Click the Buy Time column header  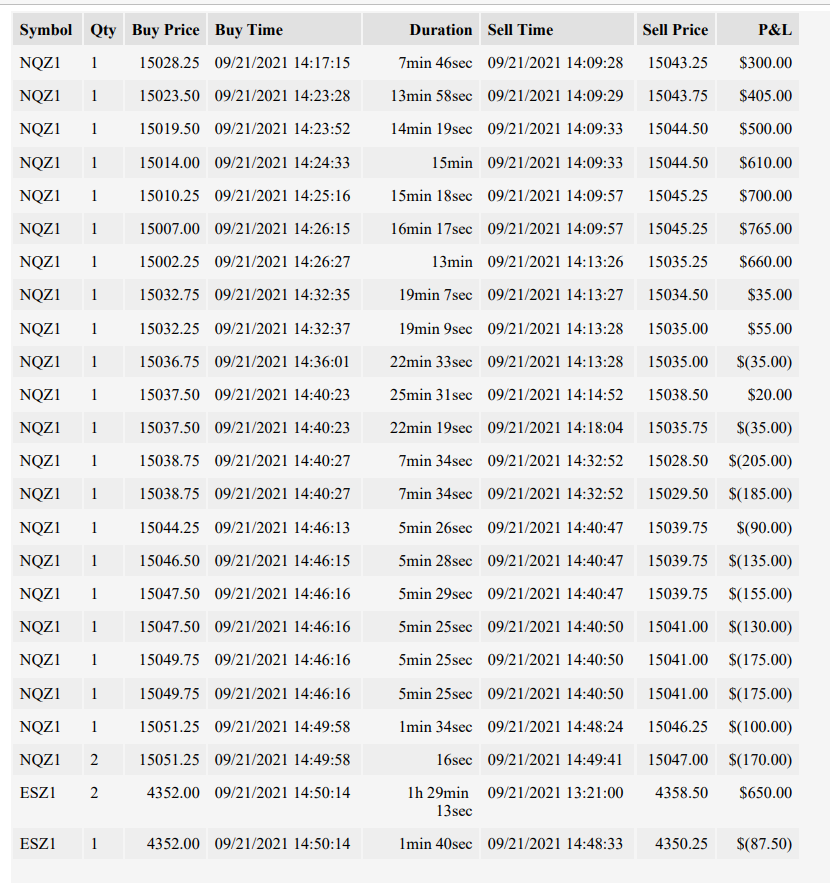point(283,29)
